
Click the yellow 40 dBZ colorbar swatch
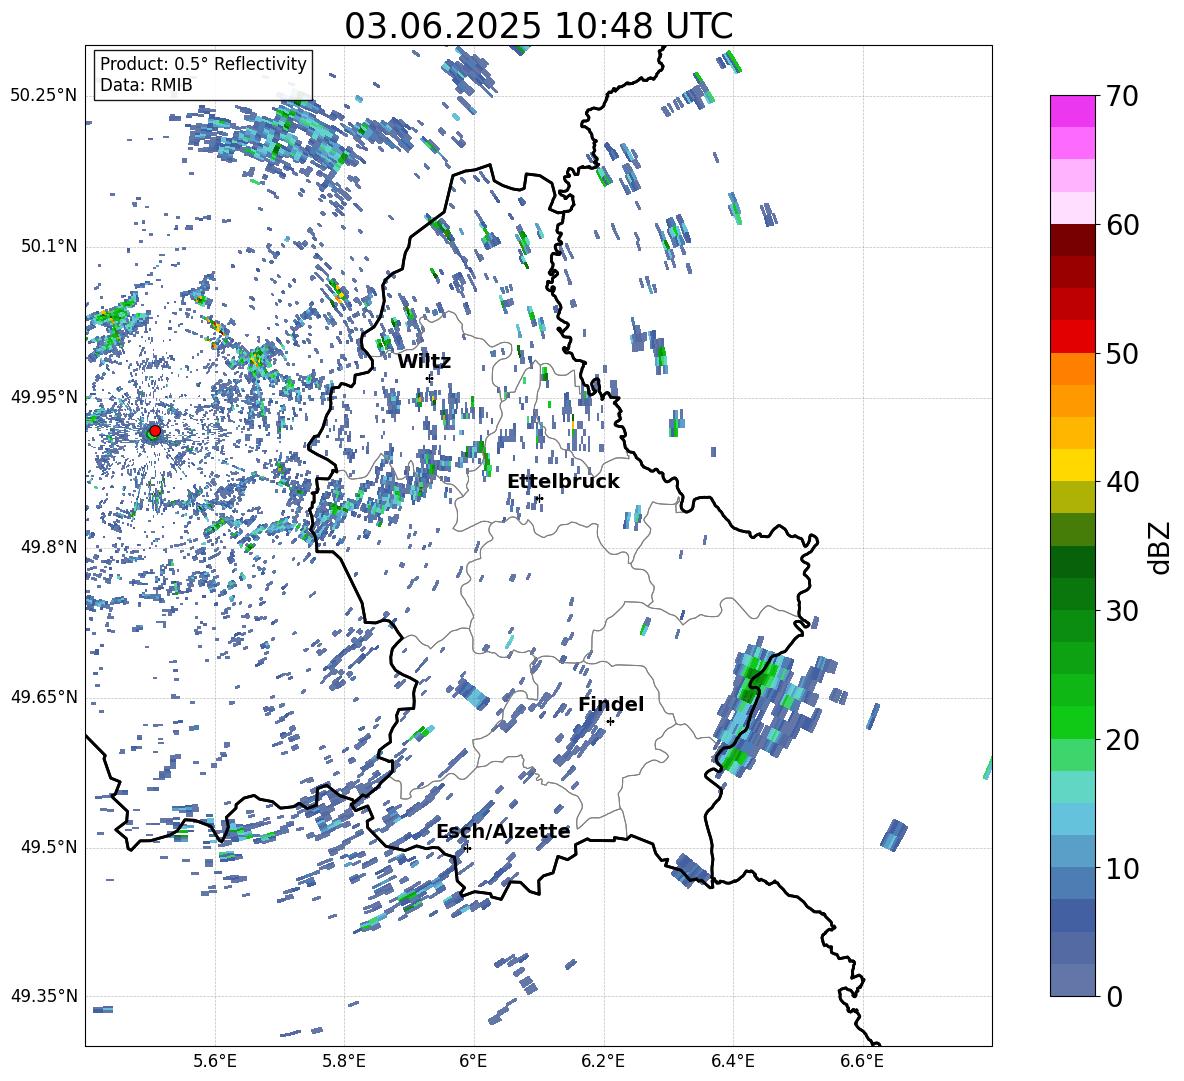click(x=1072, y=465)
